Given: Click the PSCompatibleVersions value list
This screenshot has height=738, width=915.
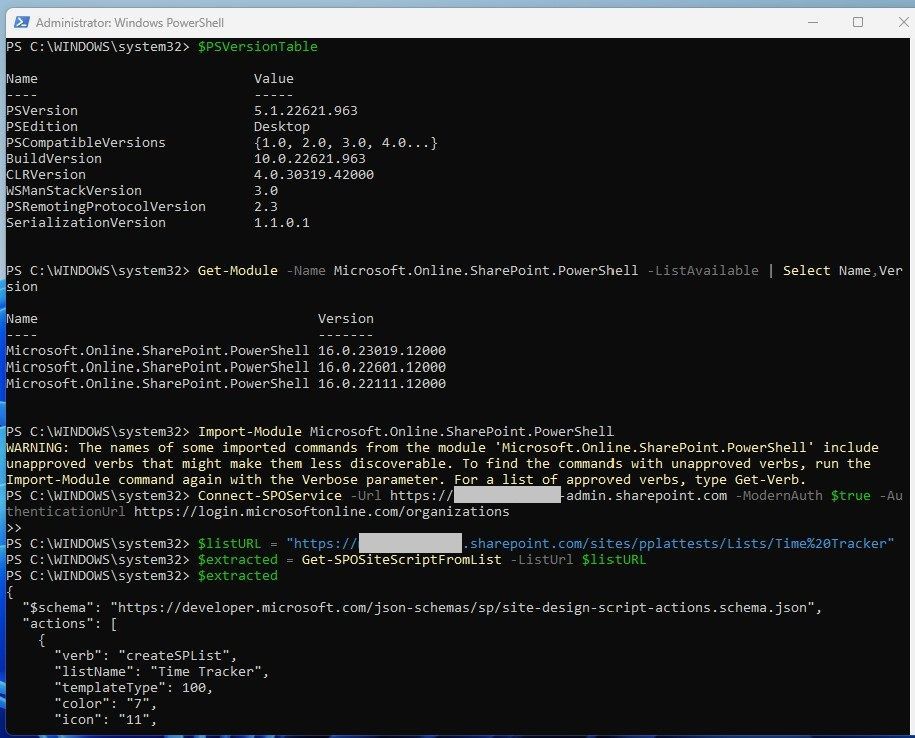Looking at the screenshot, I should (x=345, y=143).
